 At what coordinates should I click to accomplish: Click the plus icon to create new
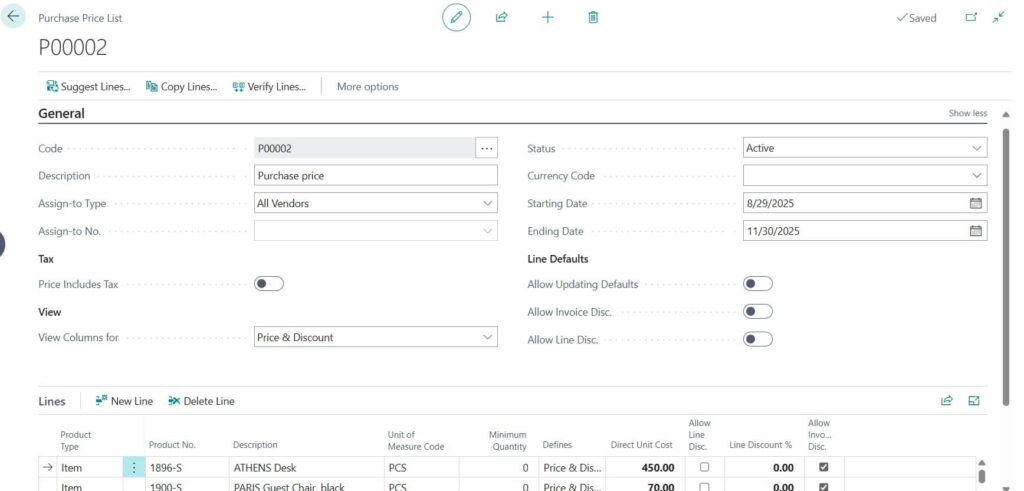(547, 18)
